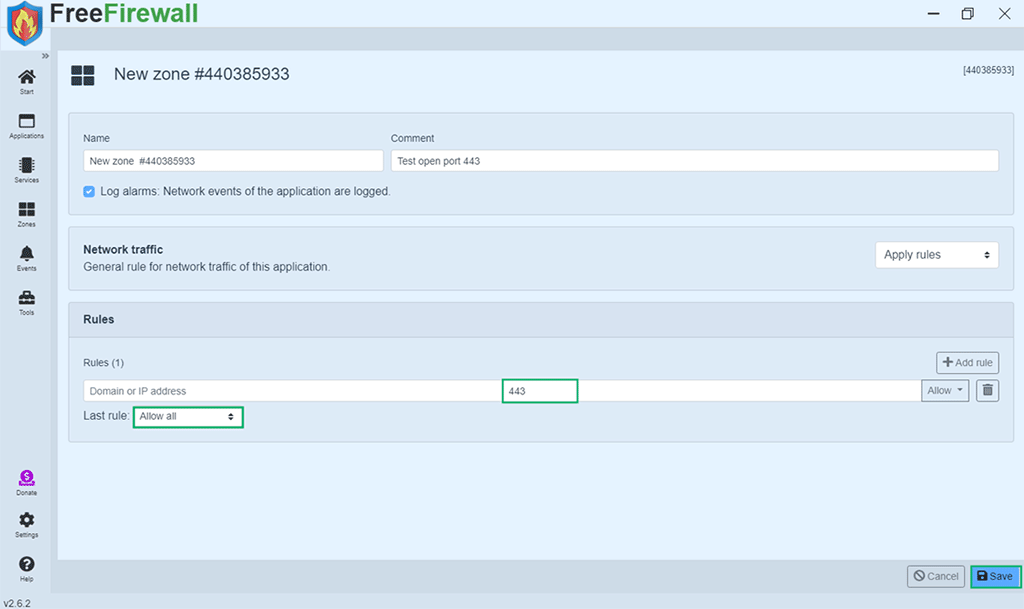Open the Donate page
This screenshot has width=1024, height=609.
(x=26, y=480)
